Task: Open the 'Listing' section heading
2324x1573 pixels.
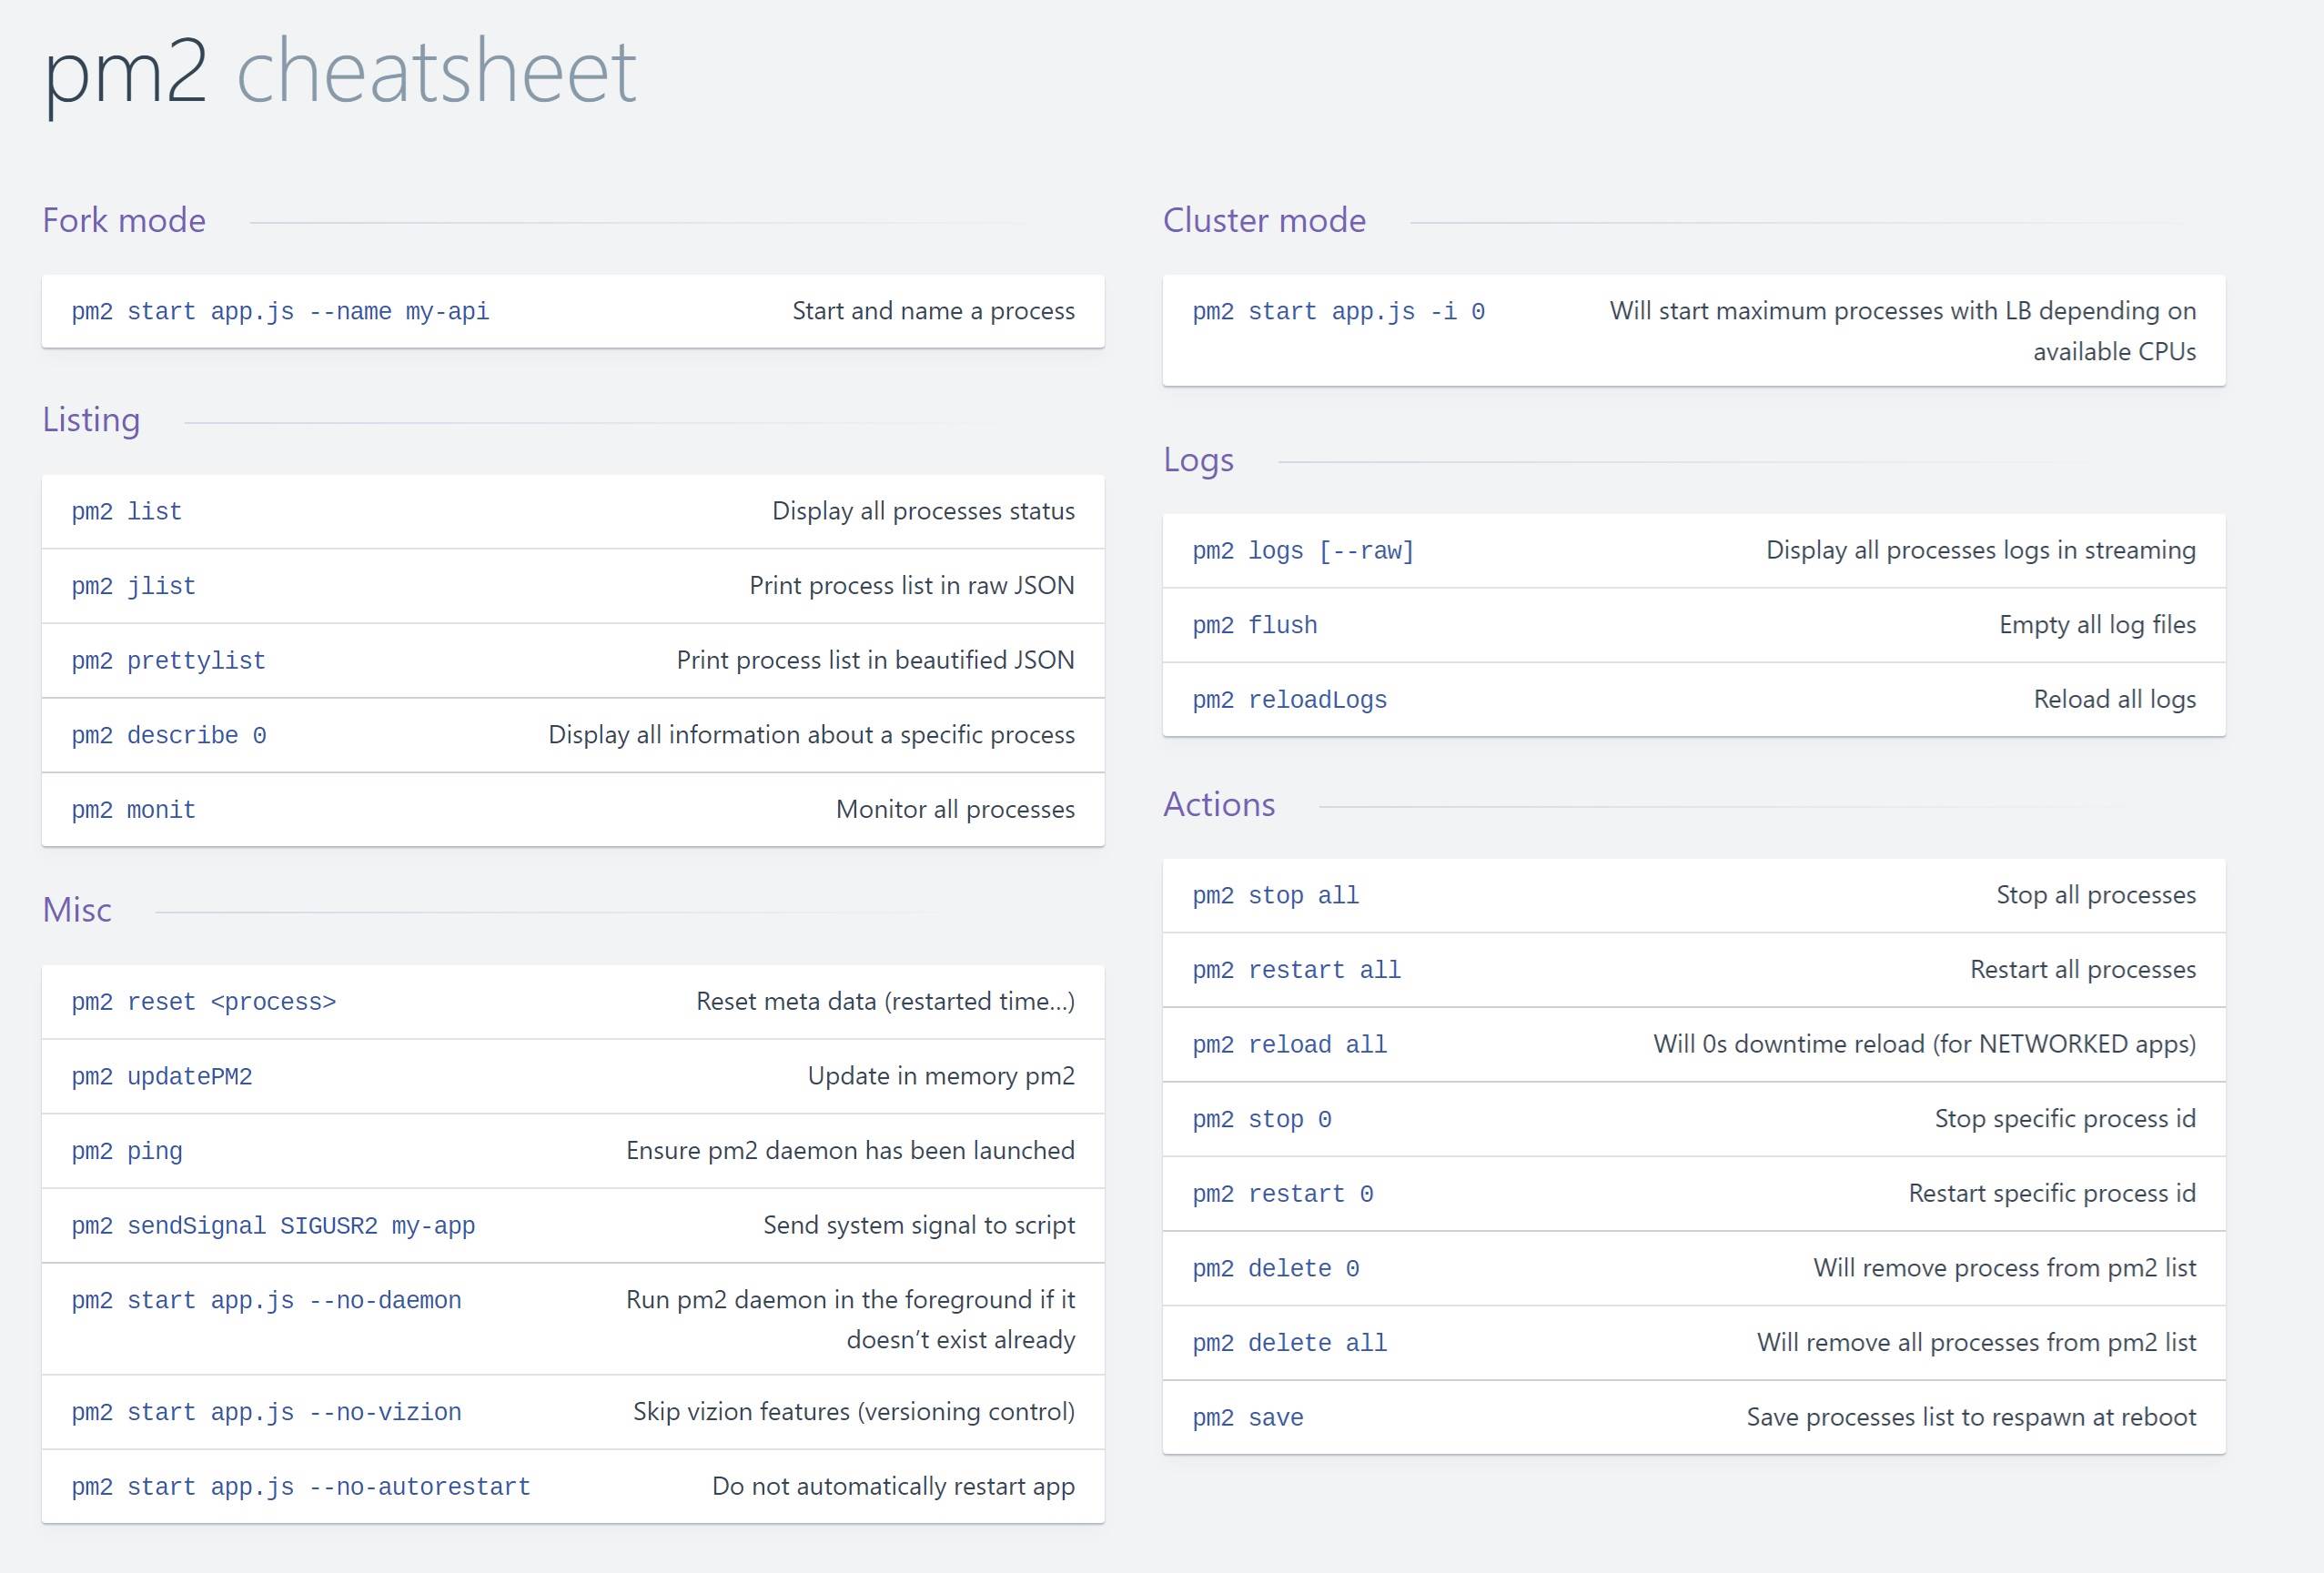Action: coord(91,420)
